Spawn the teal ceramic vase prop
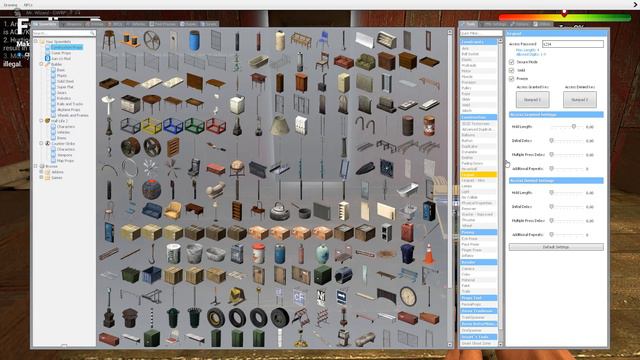This screenshot has height=360, width=640. [322, 253]
